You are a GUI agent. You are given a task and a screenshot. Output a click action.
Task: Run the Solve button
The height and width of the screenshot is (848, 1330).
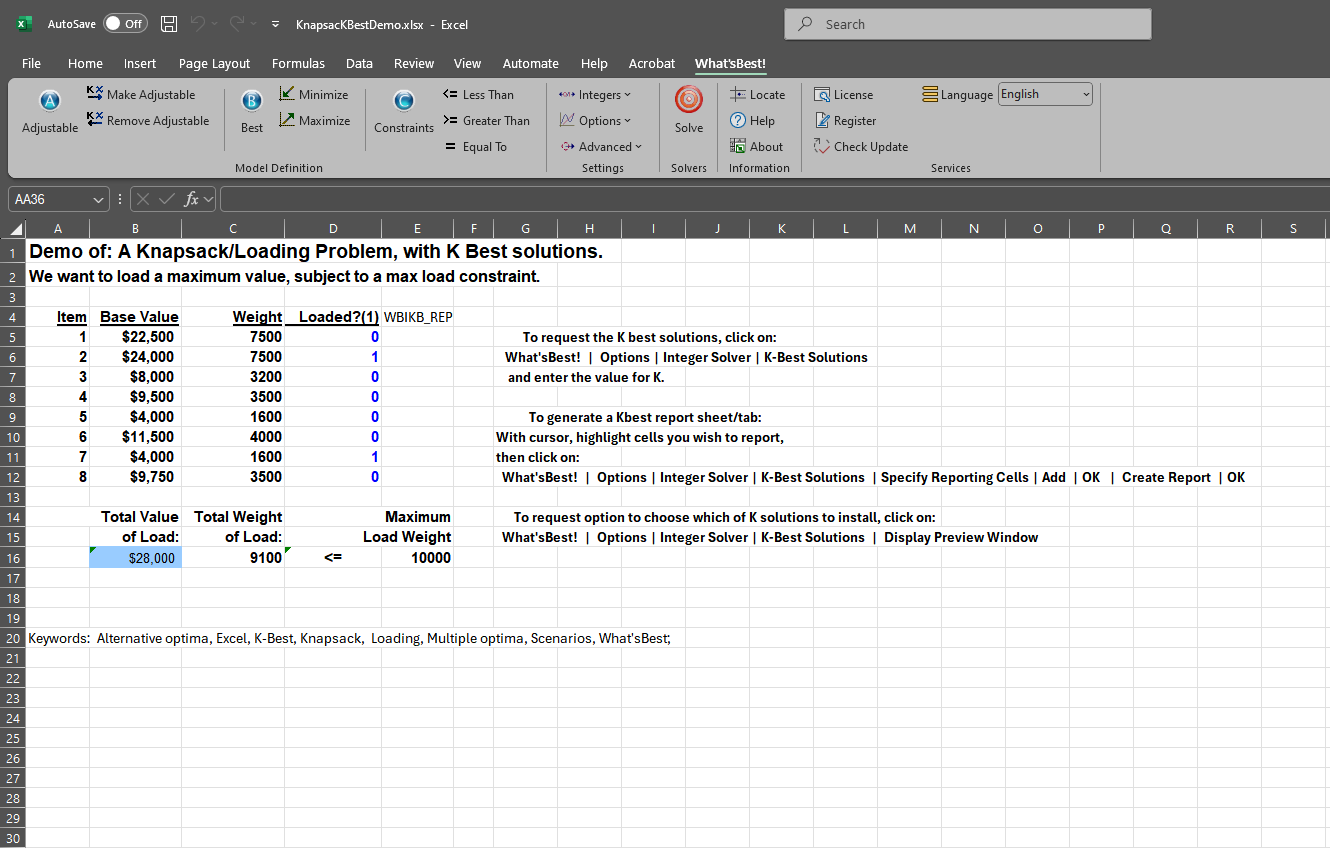pos(689,109)
